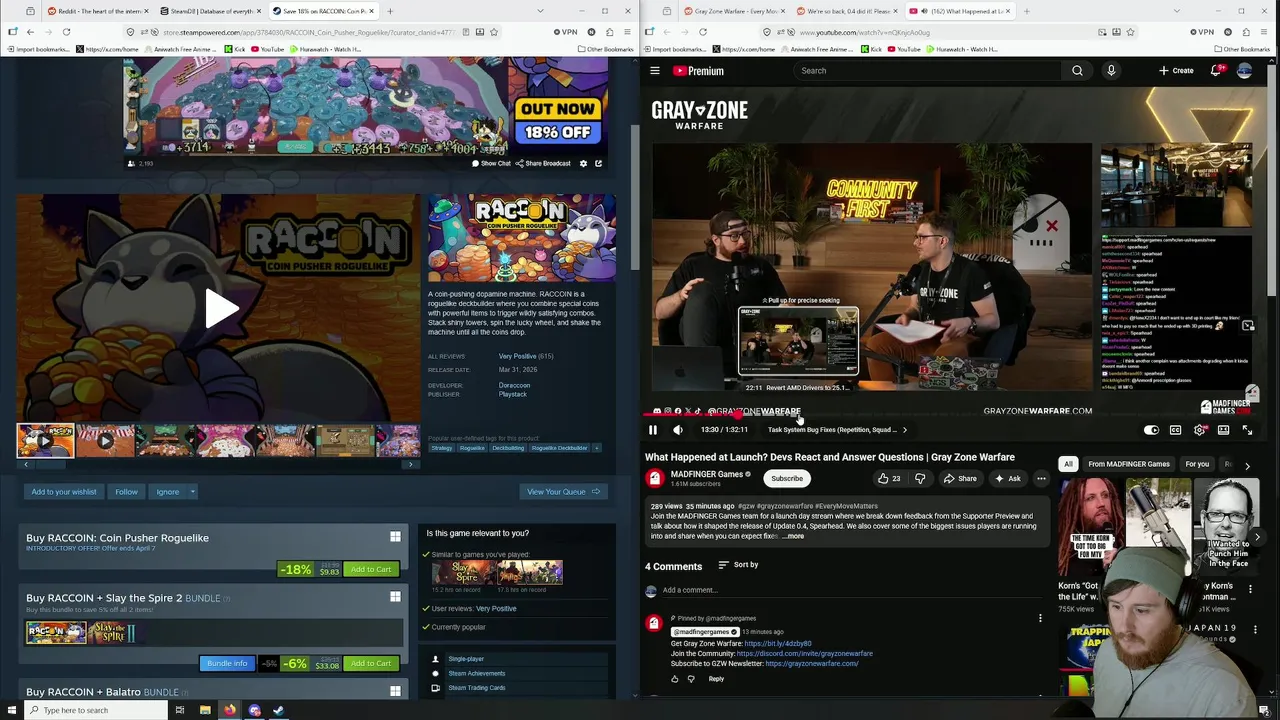Mute the YouTube player volume

(x=678, y=430)
